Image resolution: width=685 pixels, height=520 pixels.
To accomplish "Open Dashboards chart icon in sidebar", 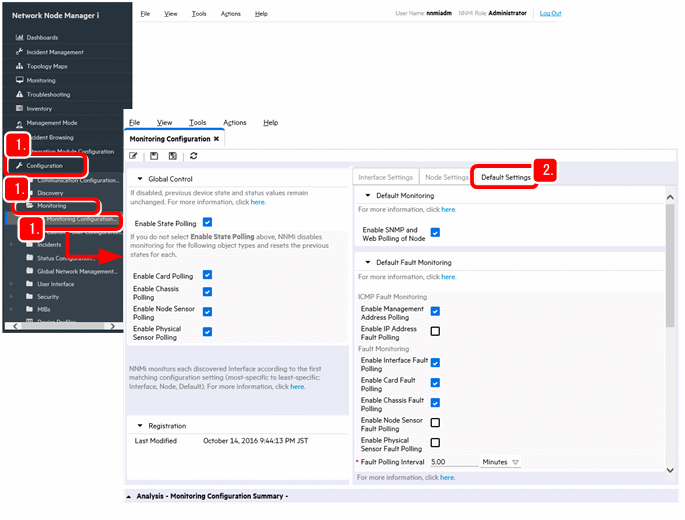I will (x=19, y=38).
